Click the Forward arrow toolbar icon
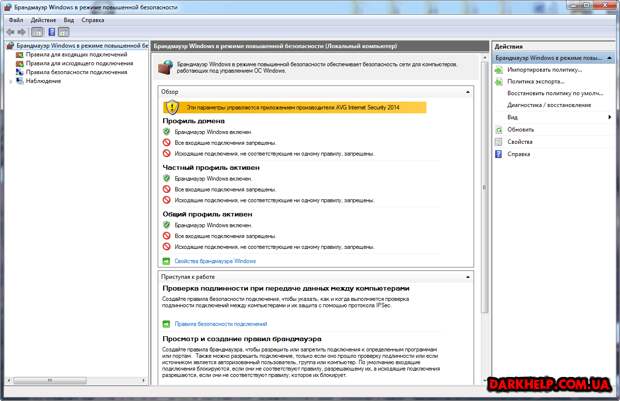 (x=22, y=32)
